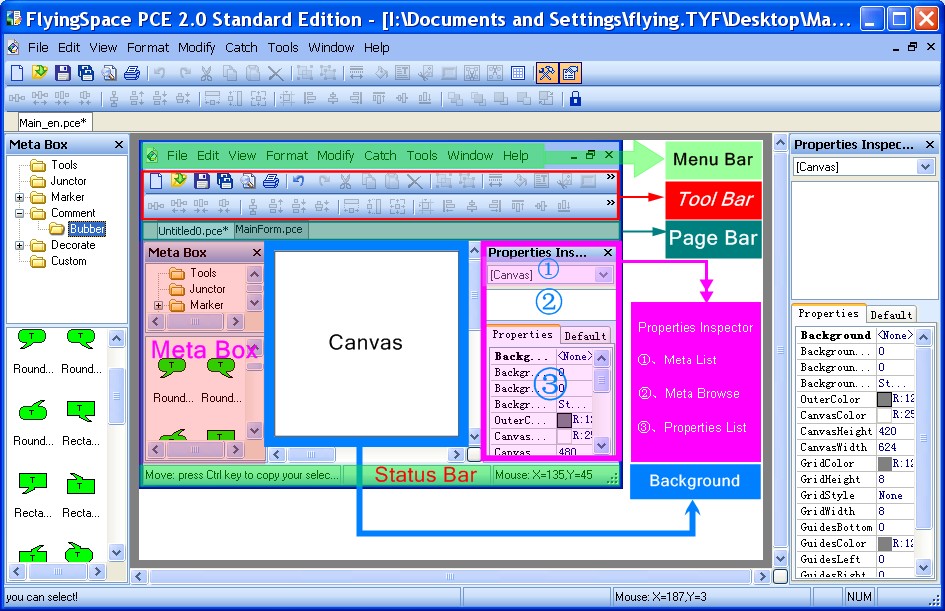Click the CanvasColor white swatch
Viewport: 945px width, 611px height.
click(884, 415)
